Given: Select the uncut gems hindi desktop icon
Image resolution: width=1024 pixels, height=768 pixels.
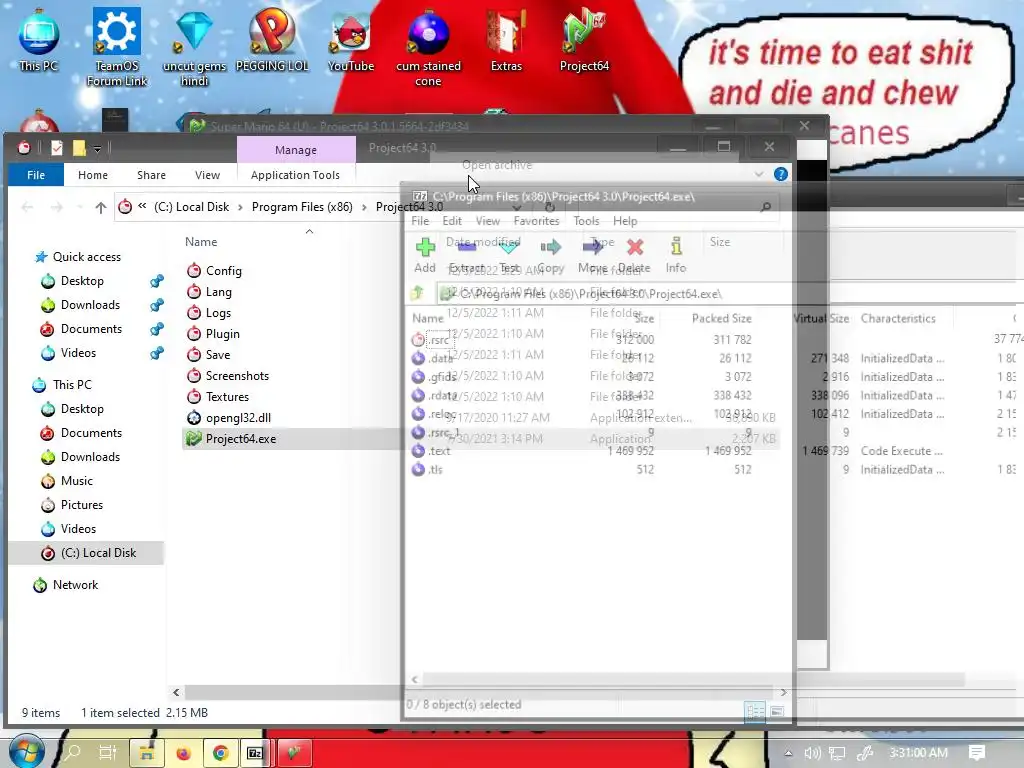Looking at the screenshot, I should click(194, 47).
